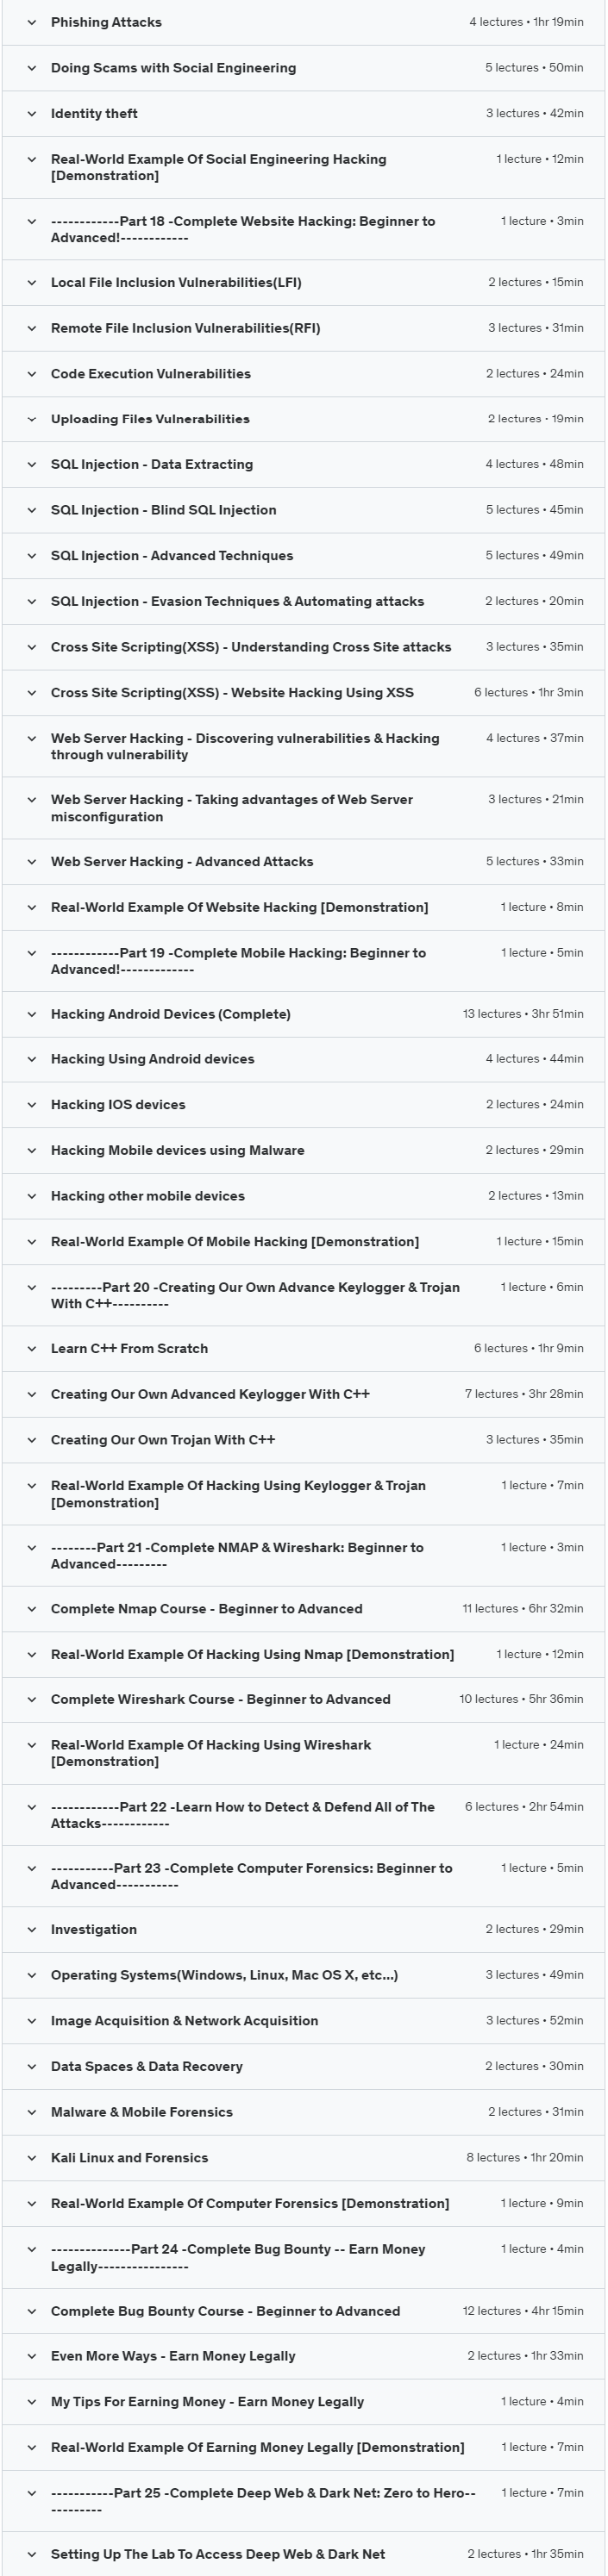The width and height of the screenshot is (608, 2576).
Task: Open Image Acquisition & Network Acquisition section
Action: 185,2021
